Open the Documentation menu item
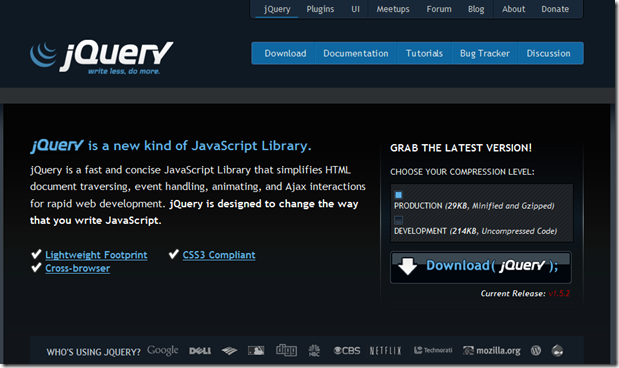 click(x=356, y=53)
